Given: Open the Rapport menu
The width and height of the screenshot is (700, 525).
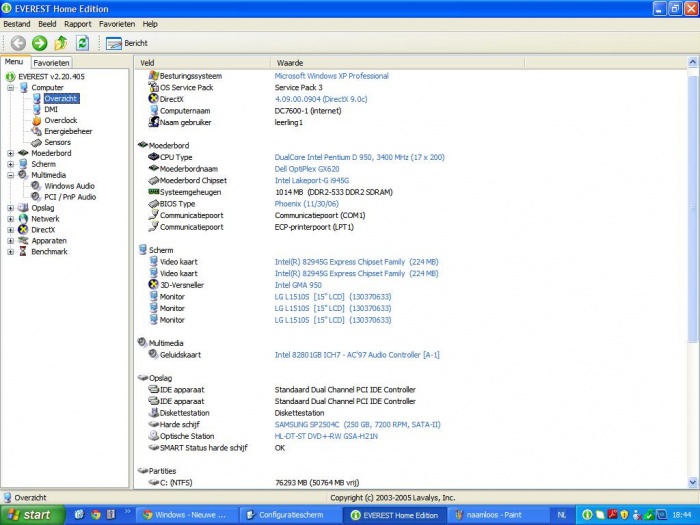Looking at the screenshot, I should coord(78,24).
